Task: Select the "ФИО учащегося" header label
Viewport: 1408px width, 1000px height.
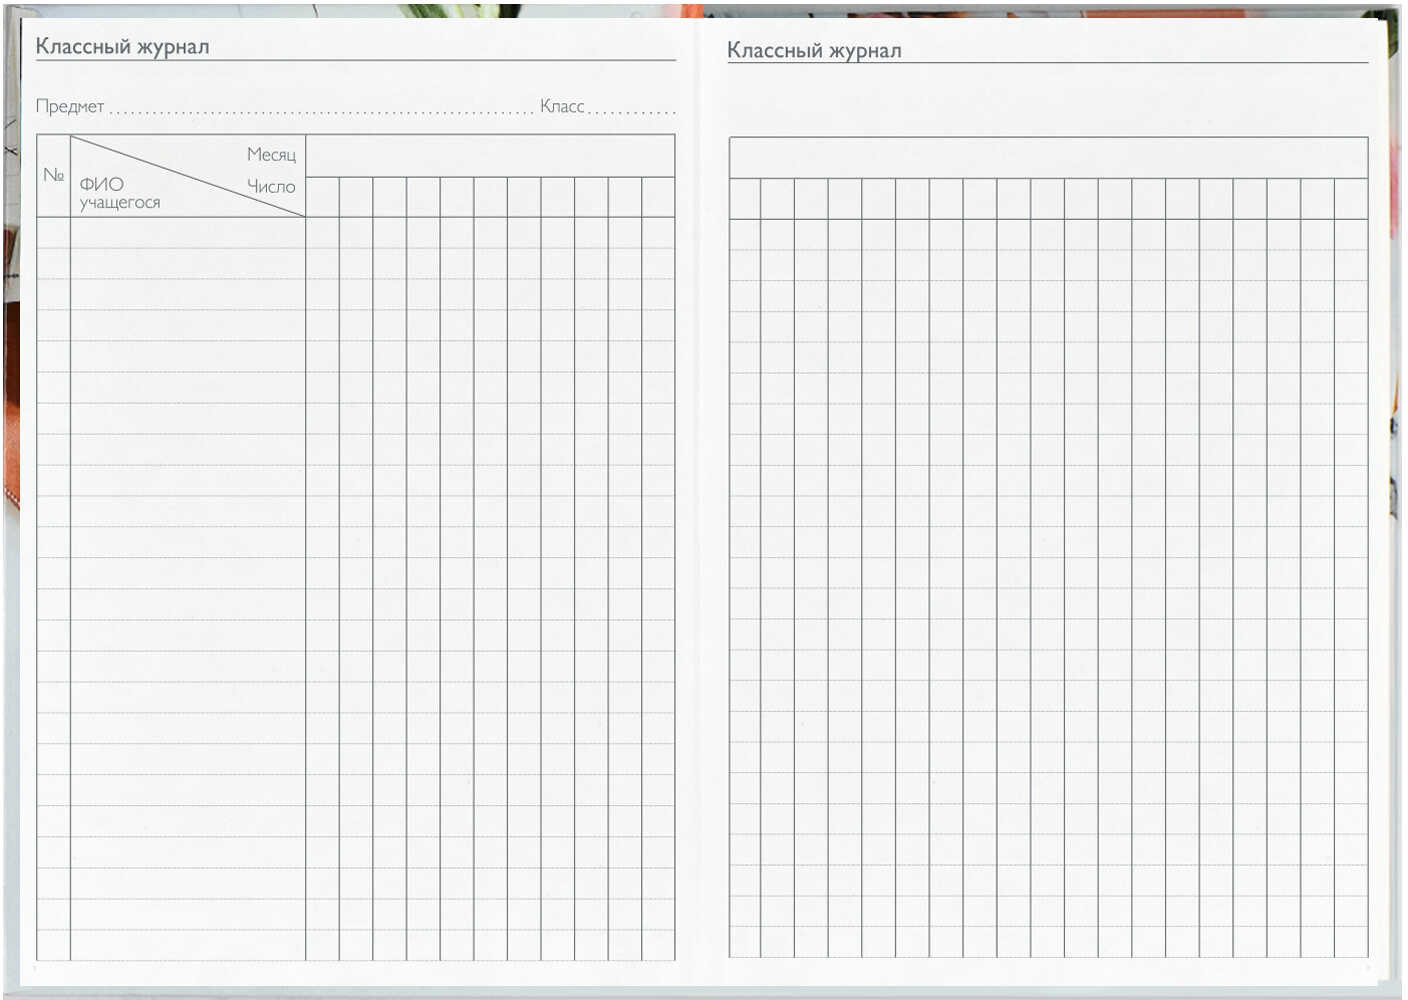Action: (119, 193)
